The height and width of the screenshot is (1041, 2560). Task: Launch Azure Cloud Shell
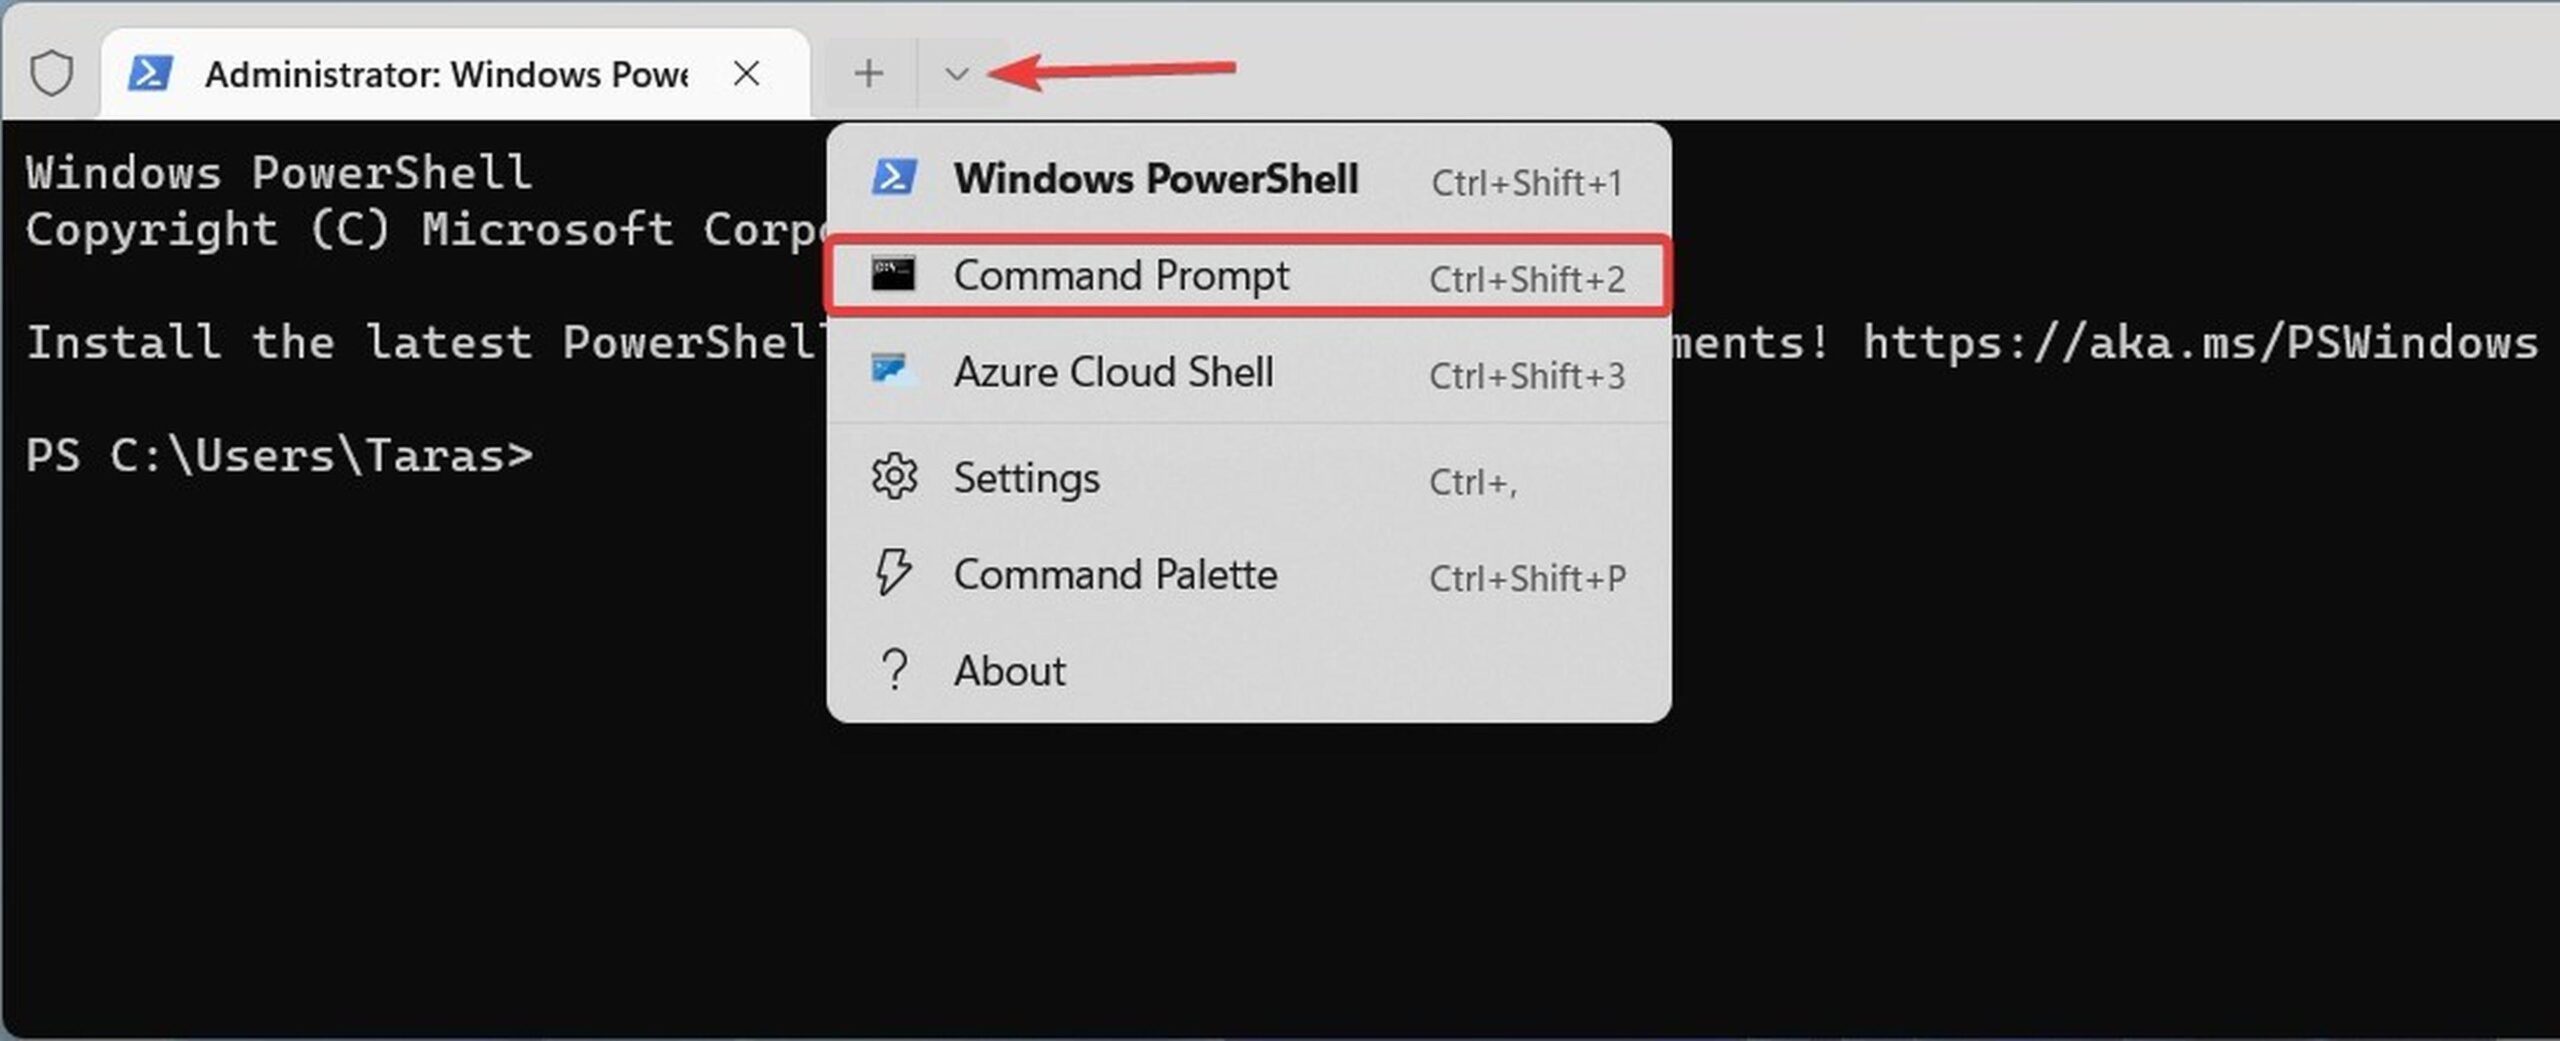1248,373
